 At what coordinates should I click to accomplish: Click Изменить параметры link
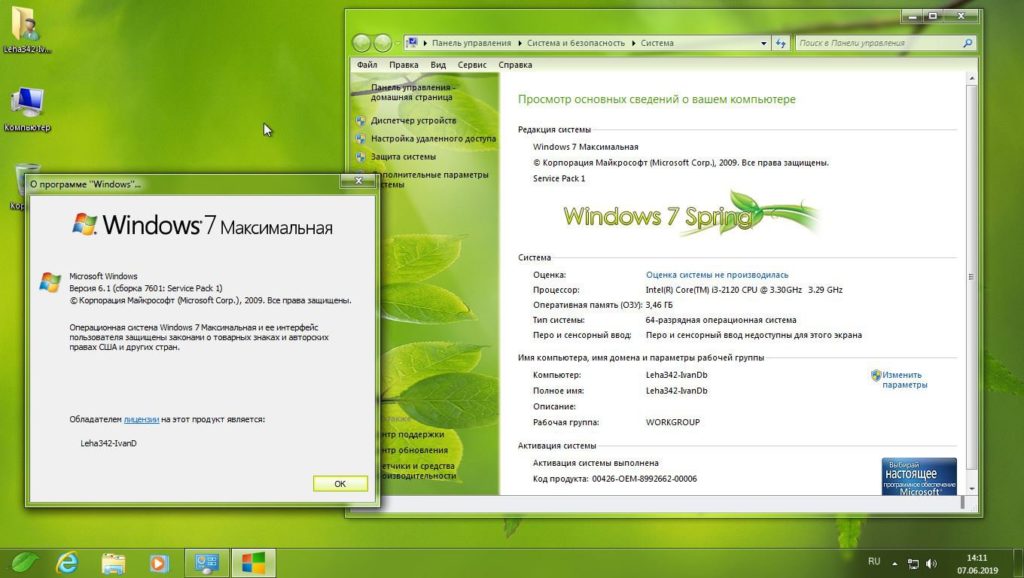coord(904,379)
